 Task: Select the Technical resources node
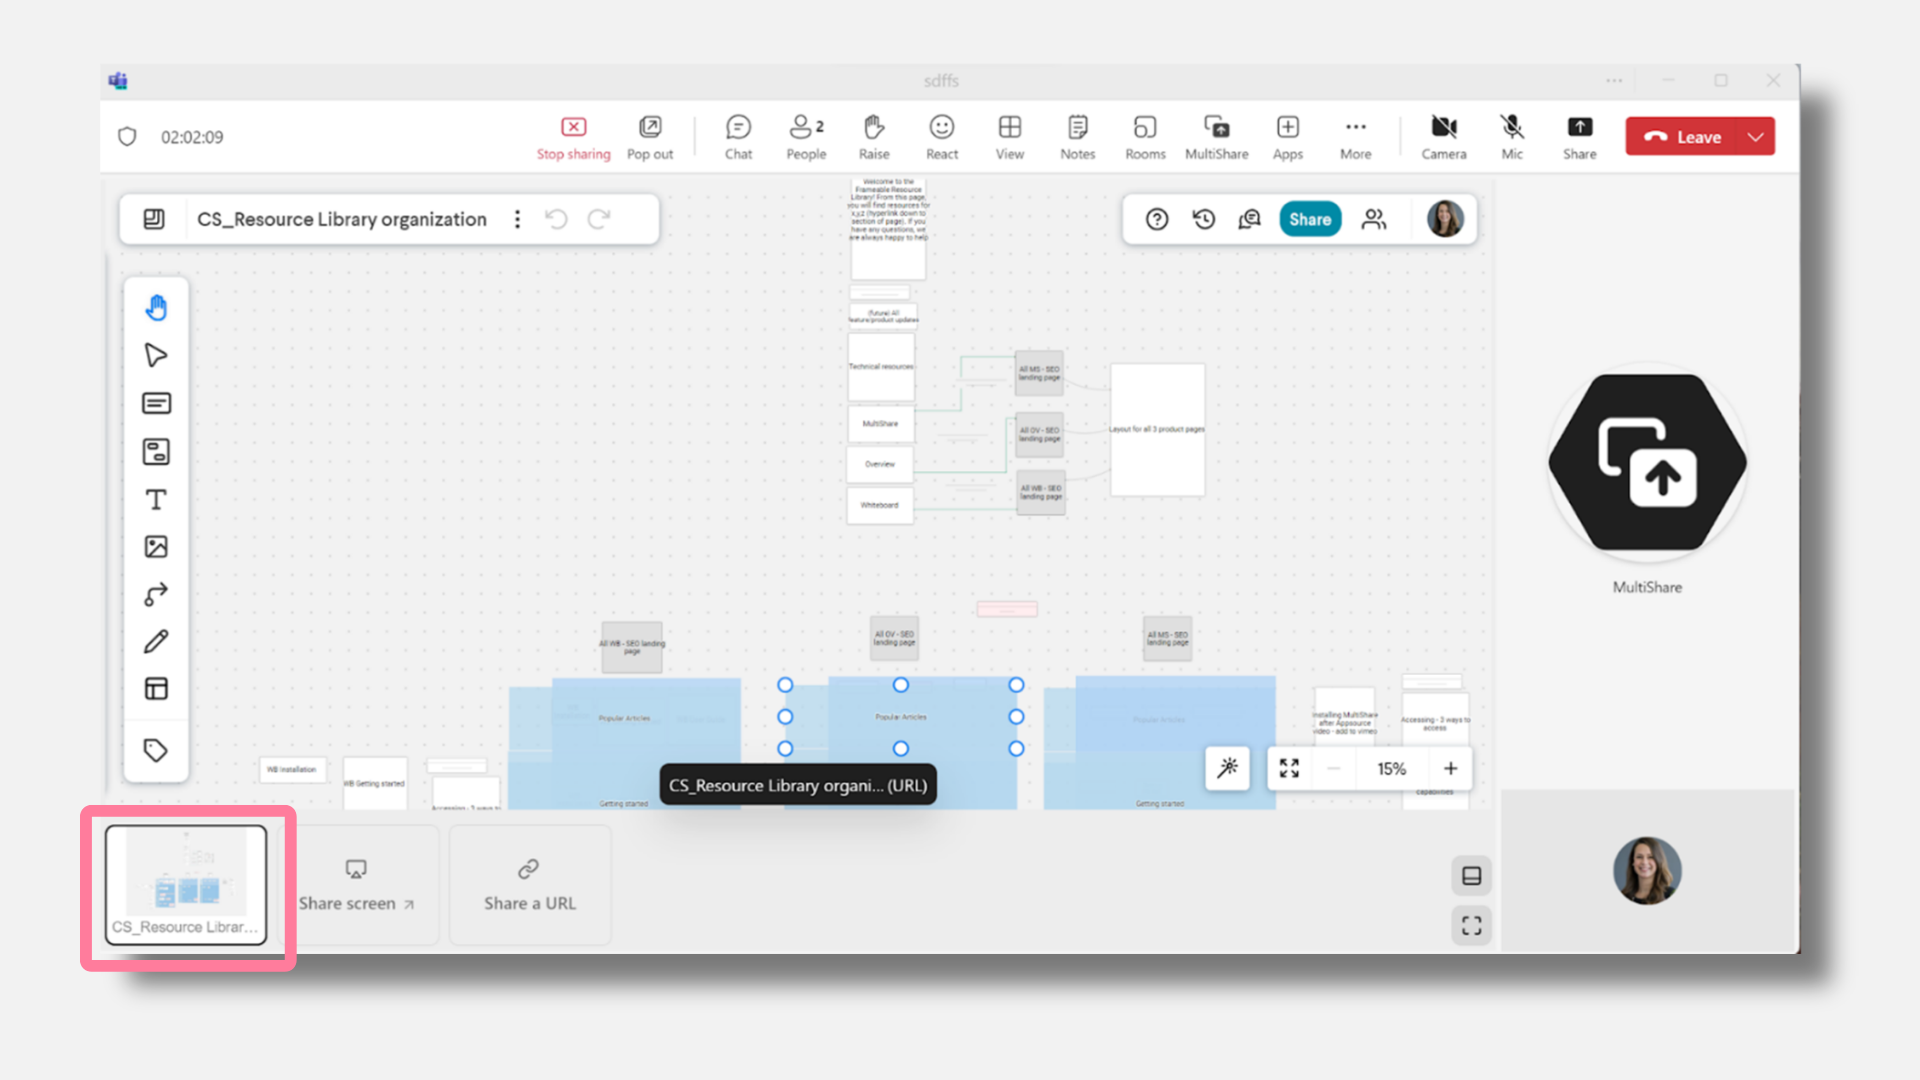click(x=881, y=367)
